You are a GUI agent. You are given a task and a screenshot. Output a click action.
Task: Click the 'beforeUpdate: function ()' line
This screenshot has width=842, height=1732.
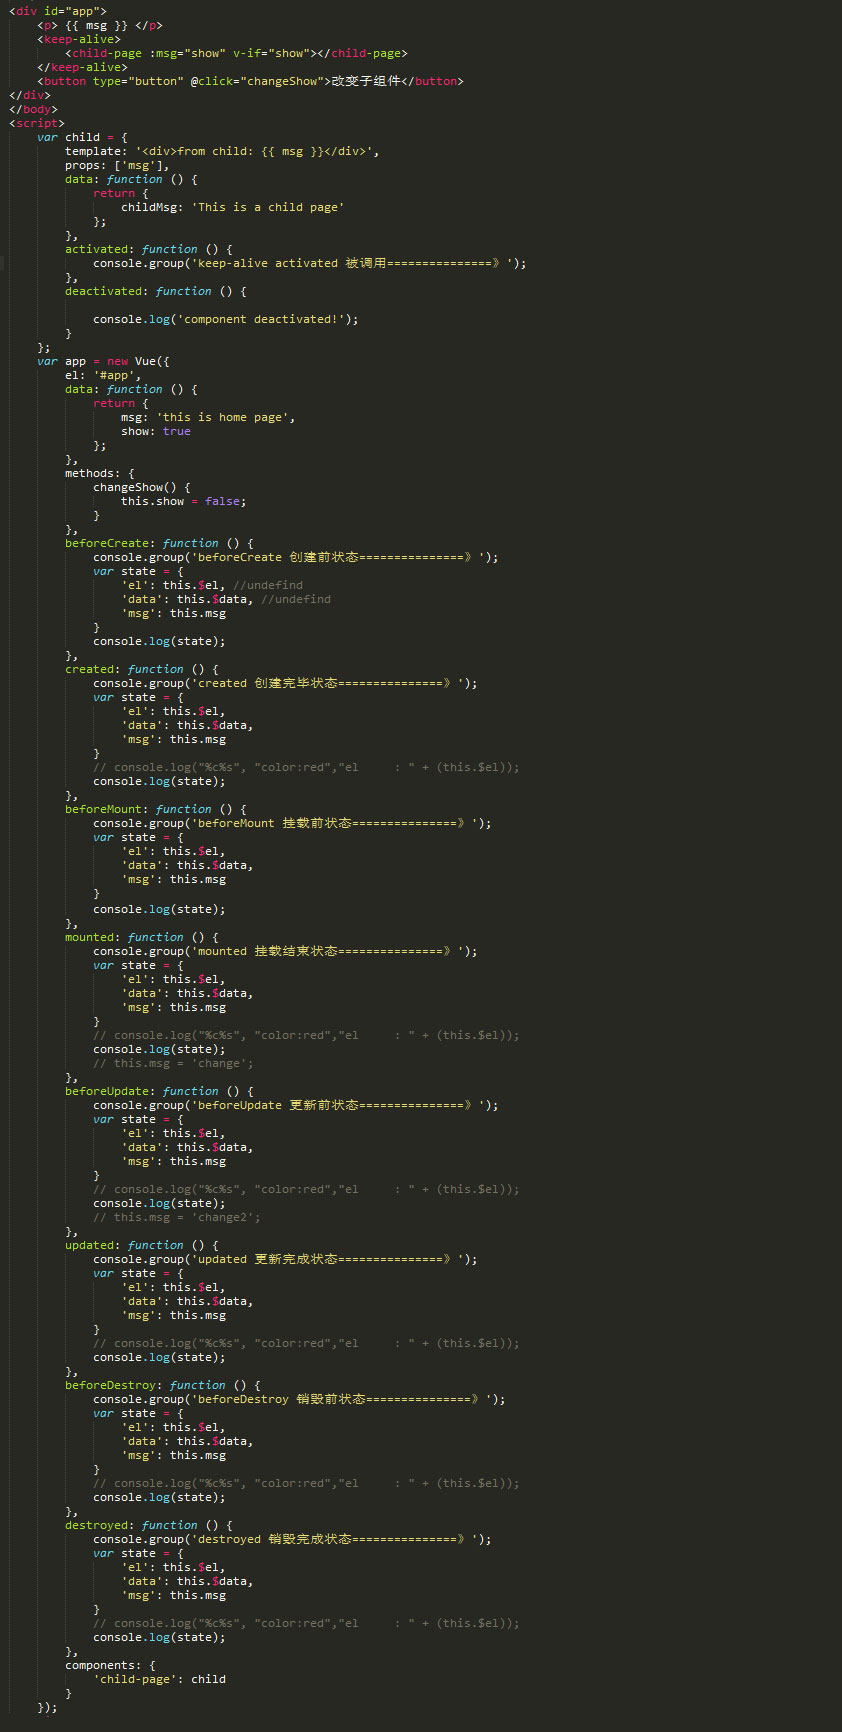pos(159,1091)
